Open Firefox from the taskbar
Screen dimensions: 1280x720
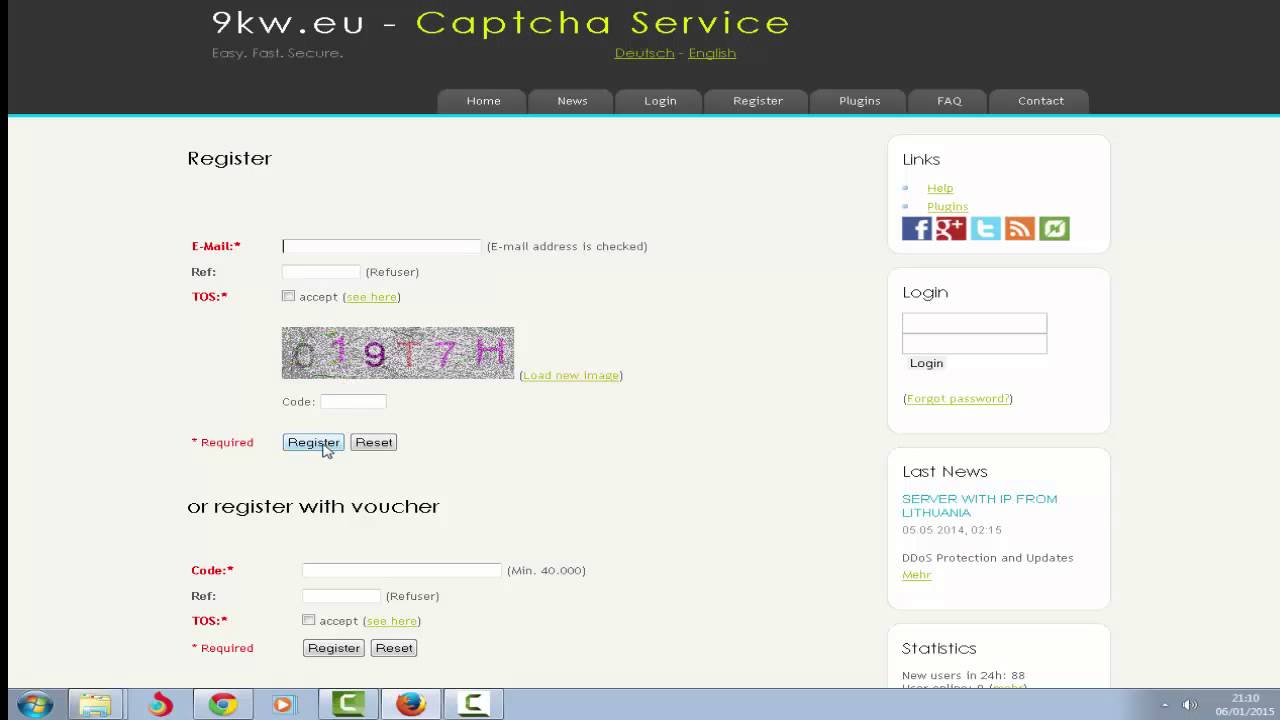point(411,705)
